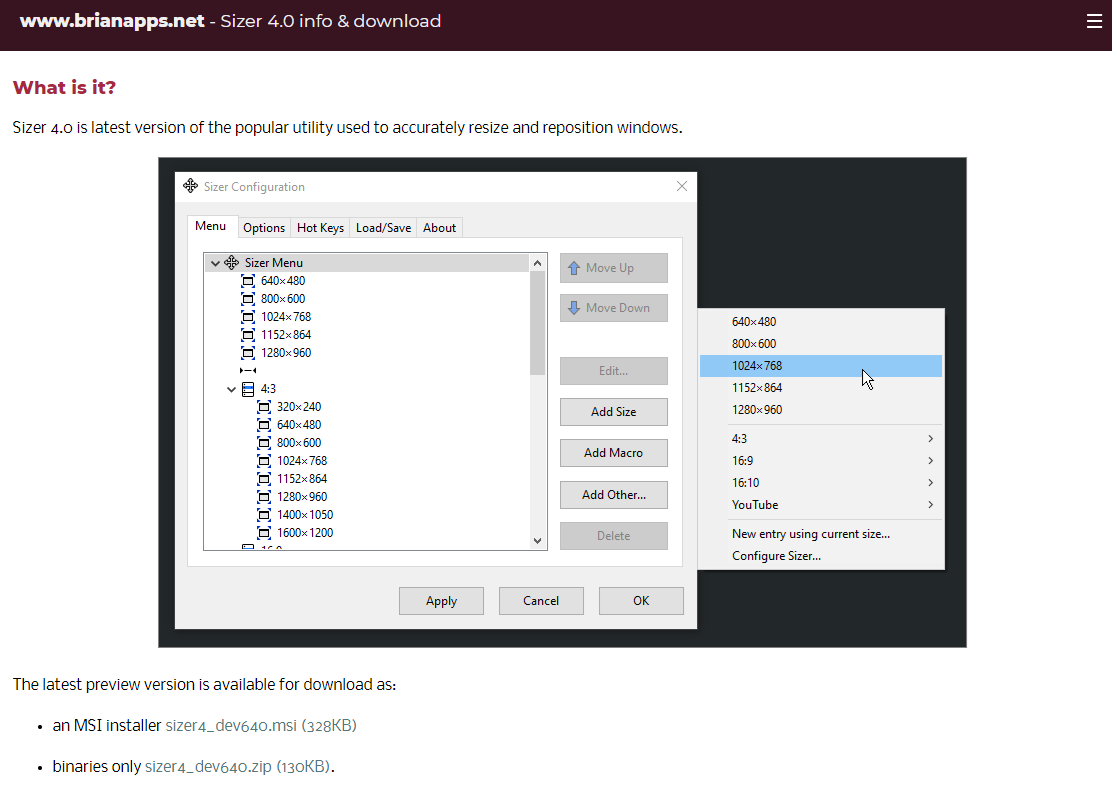Choose 1024×768 in the popup menu
Screen dimensions: 1112x793
[x=821, y=366]
